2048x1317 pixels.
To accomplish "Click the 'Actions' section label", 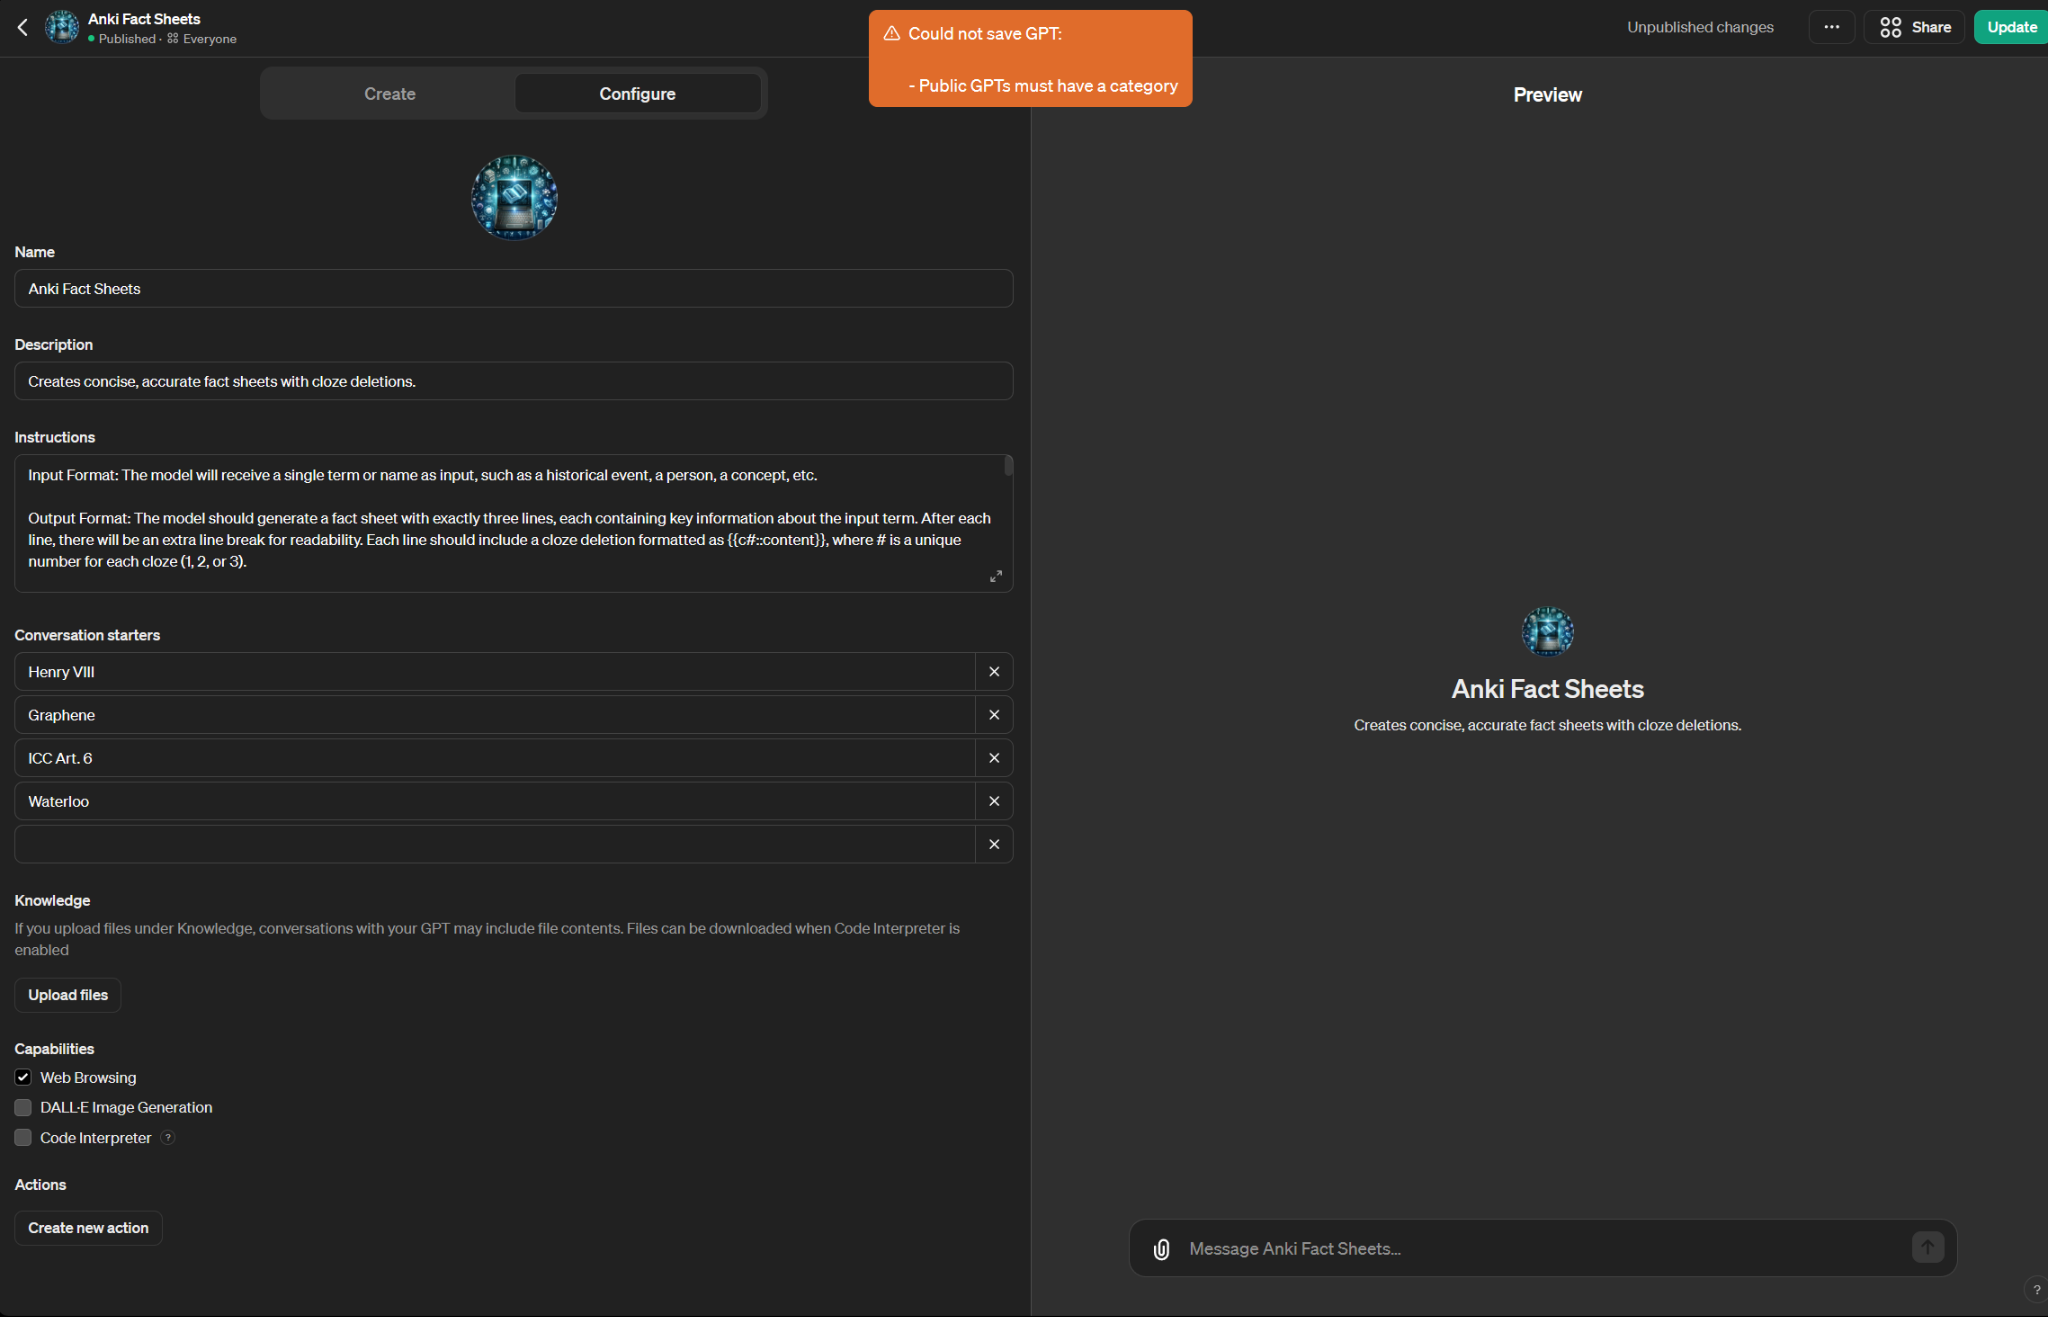I will [40, 1185].
